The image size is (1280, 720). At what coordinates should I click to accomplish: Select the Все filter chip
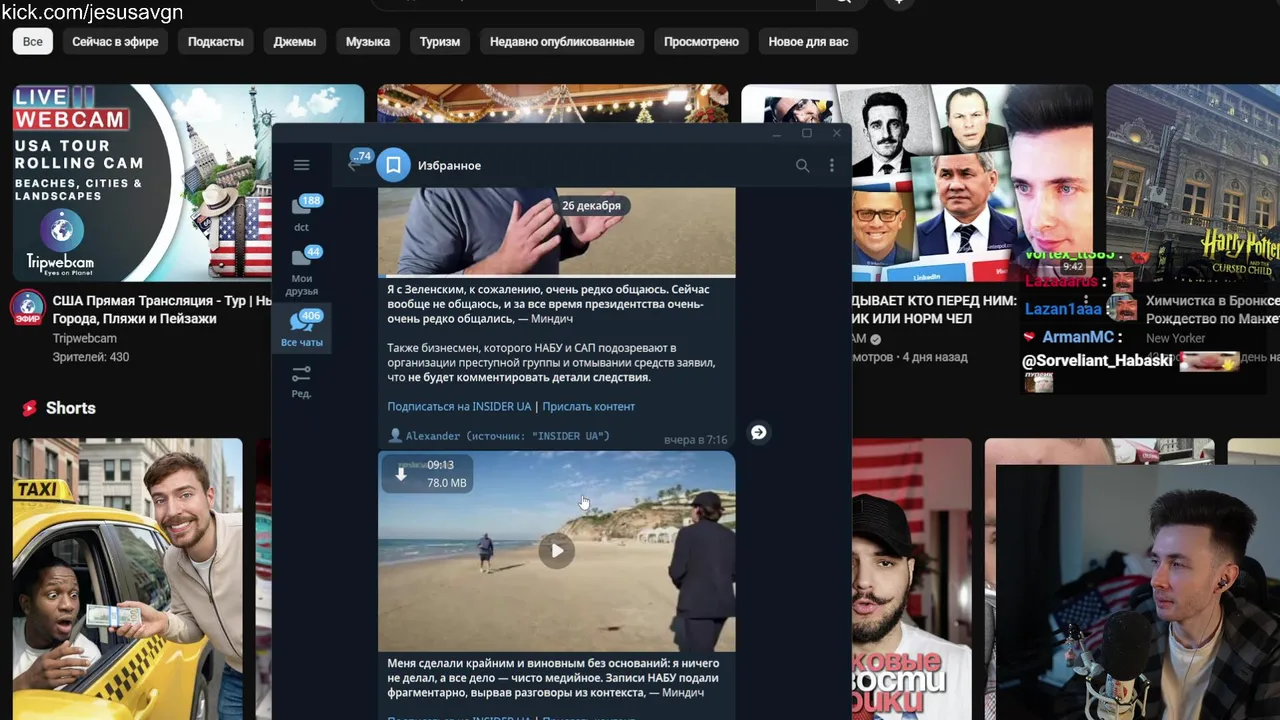pyautogui.click(x=33, y=42)
